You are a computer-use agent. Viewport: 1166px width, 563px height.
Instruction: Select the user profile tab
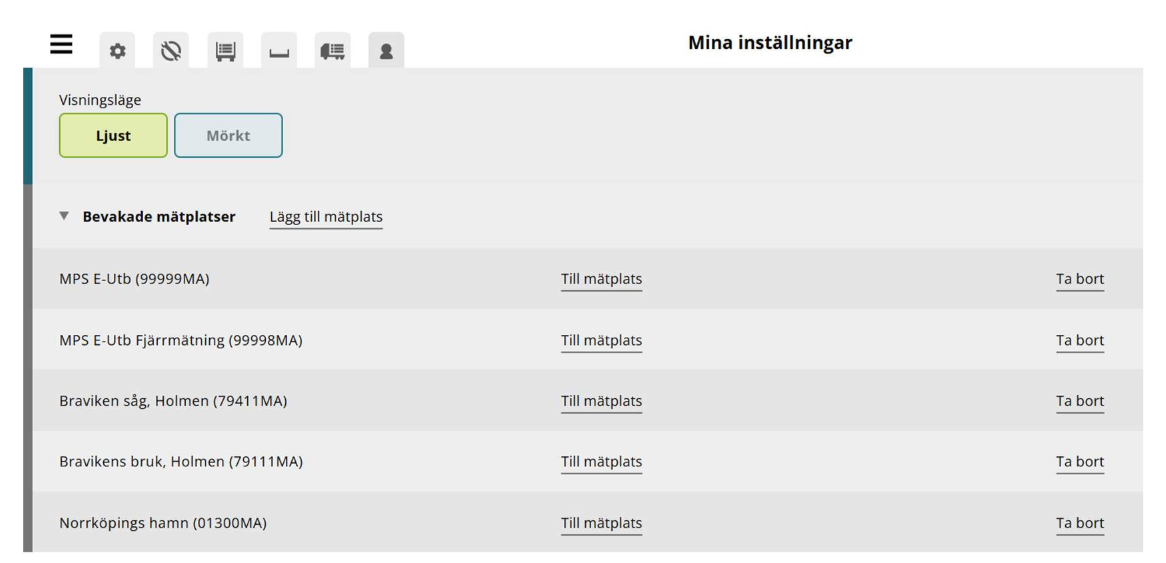tap(387, 51)
